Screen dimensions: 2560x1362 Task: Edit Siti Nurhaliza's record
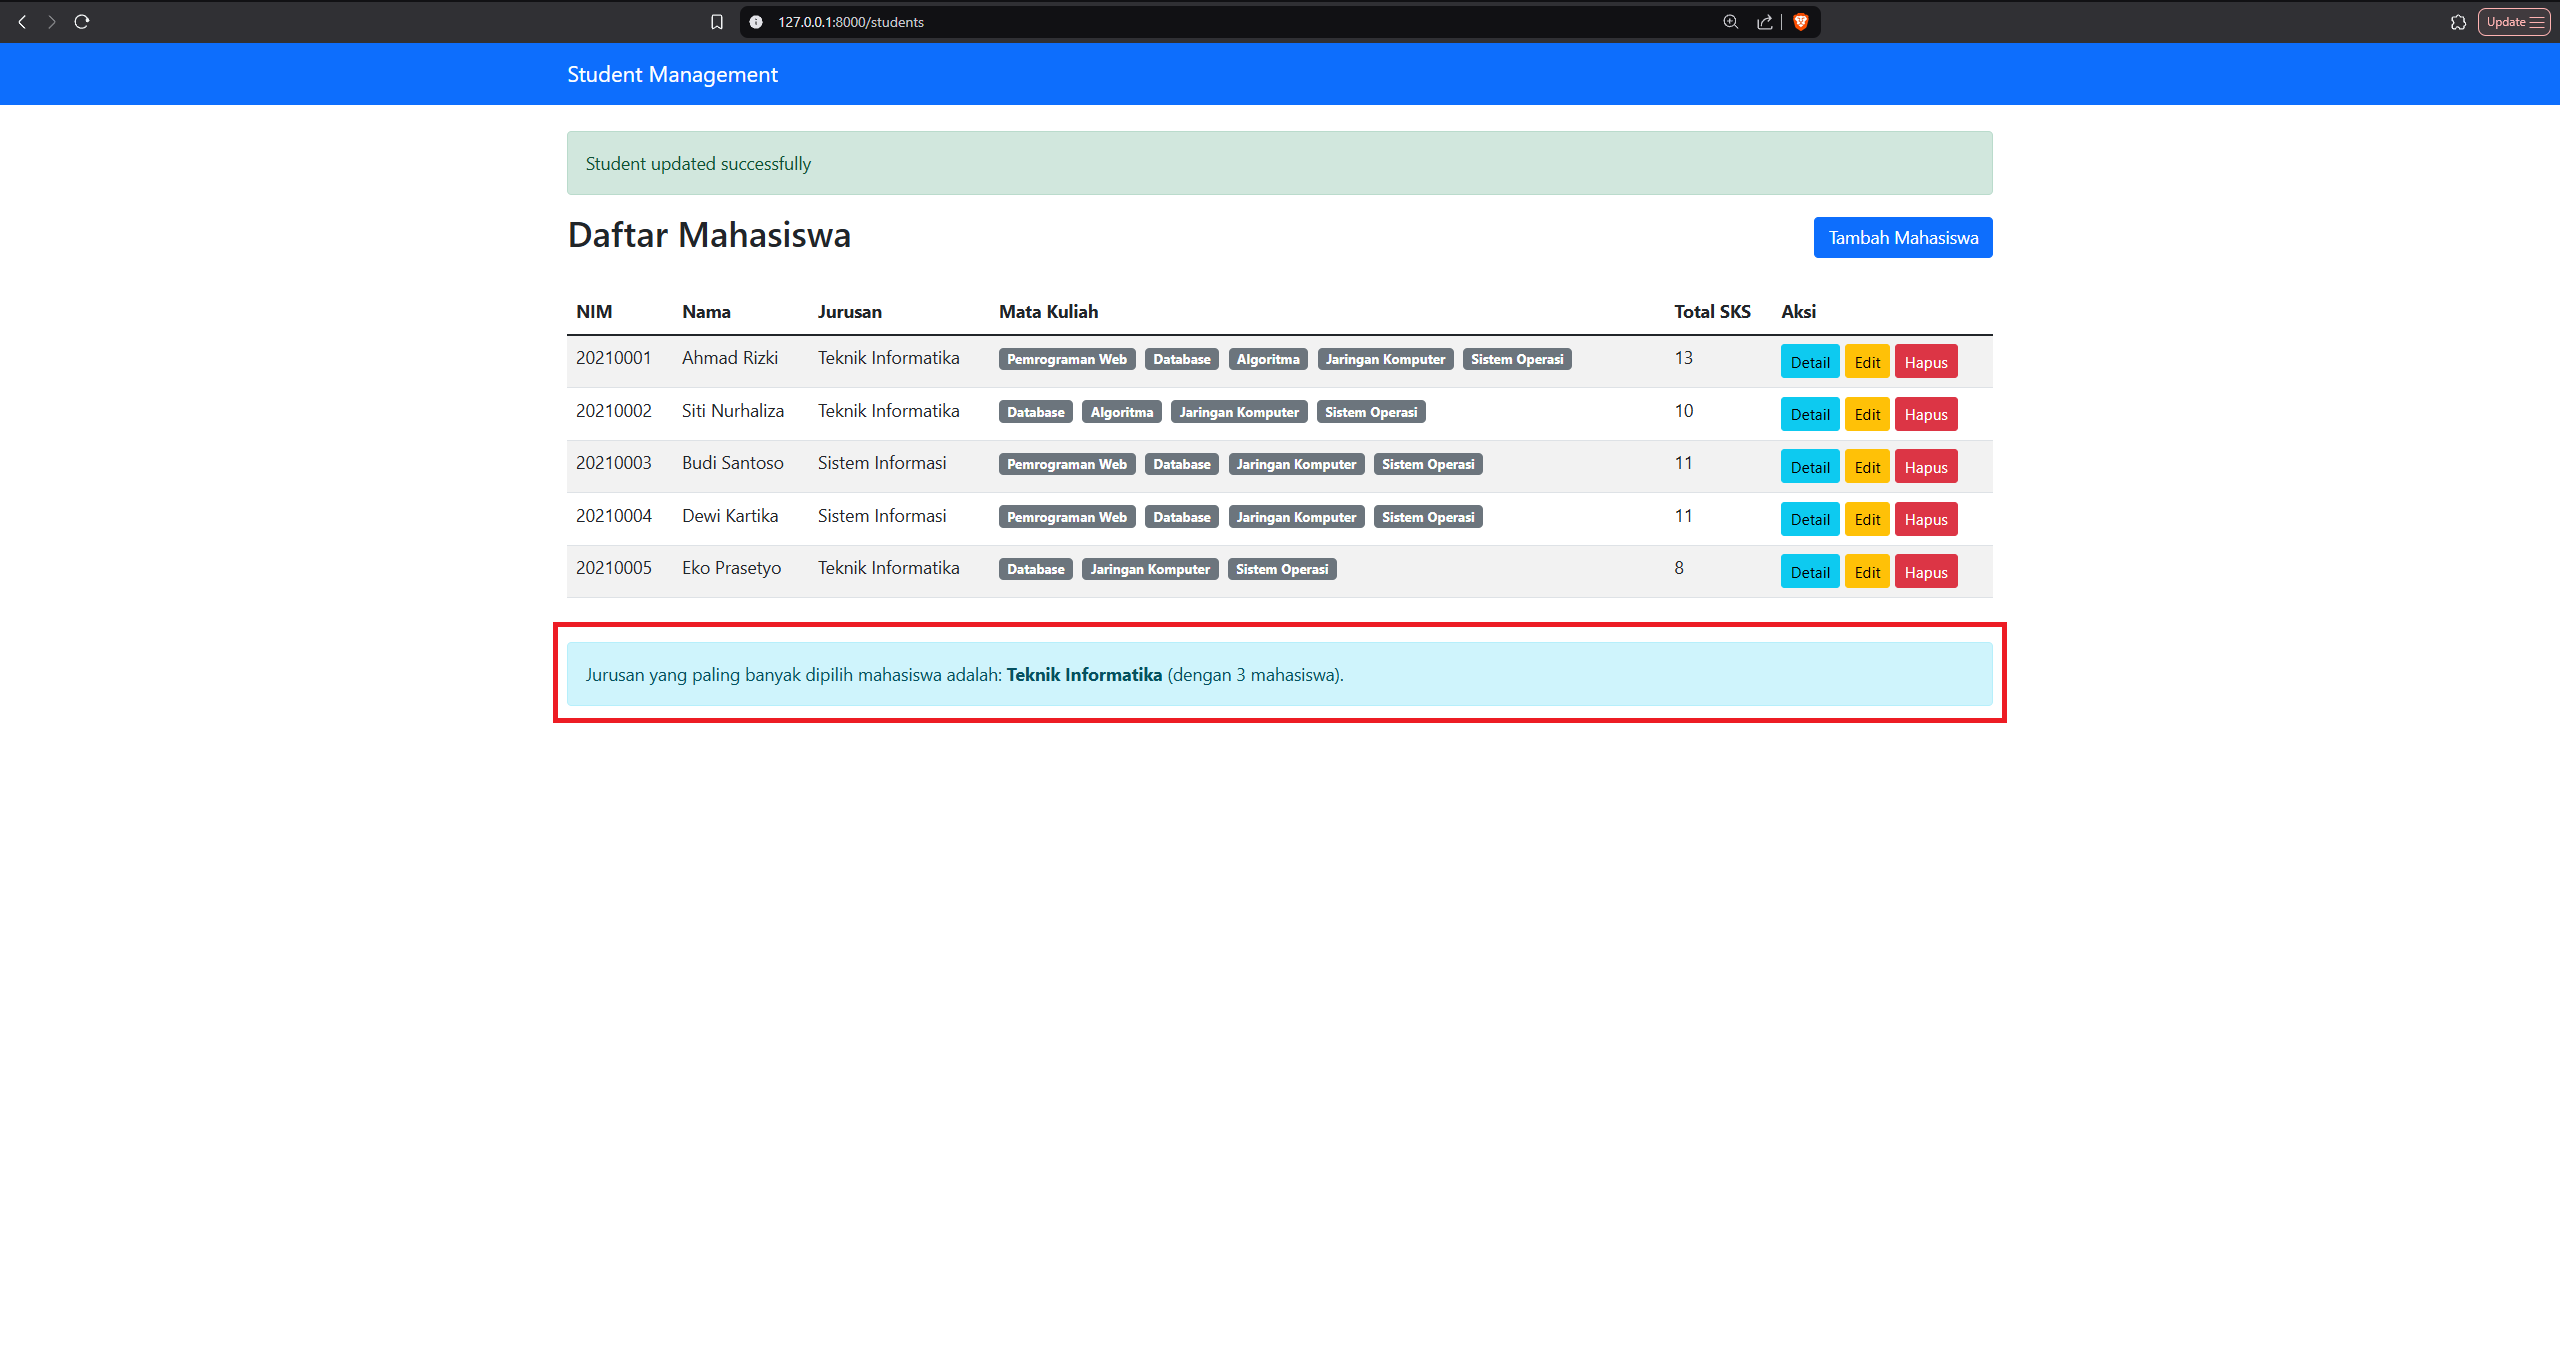click(1866, 415)
